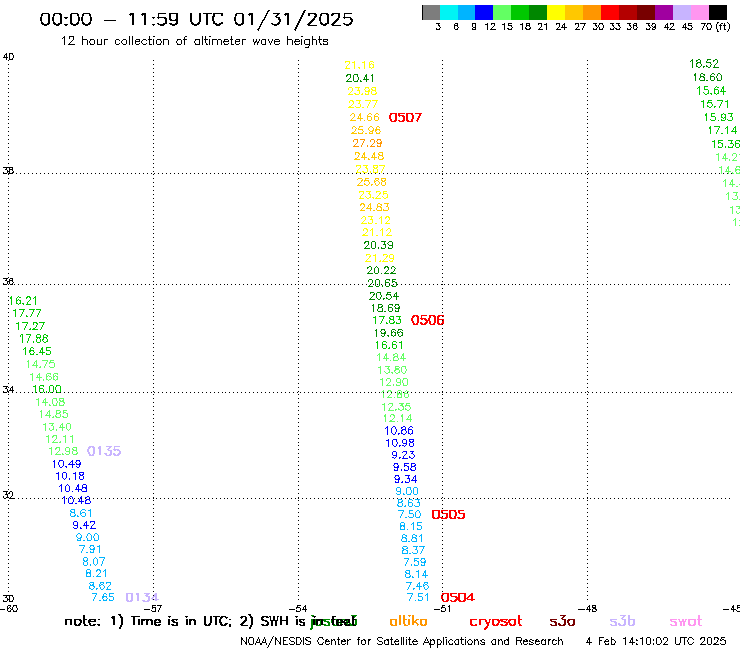The image size is (740, 650).
Task: Click the wave height value 24.66
Action: click(364, 117)
